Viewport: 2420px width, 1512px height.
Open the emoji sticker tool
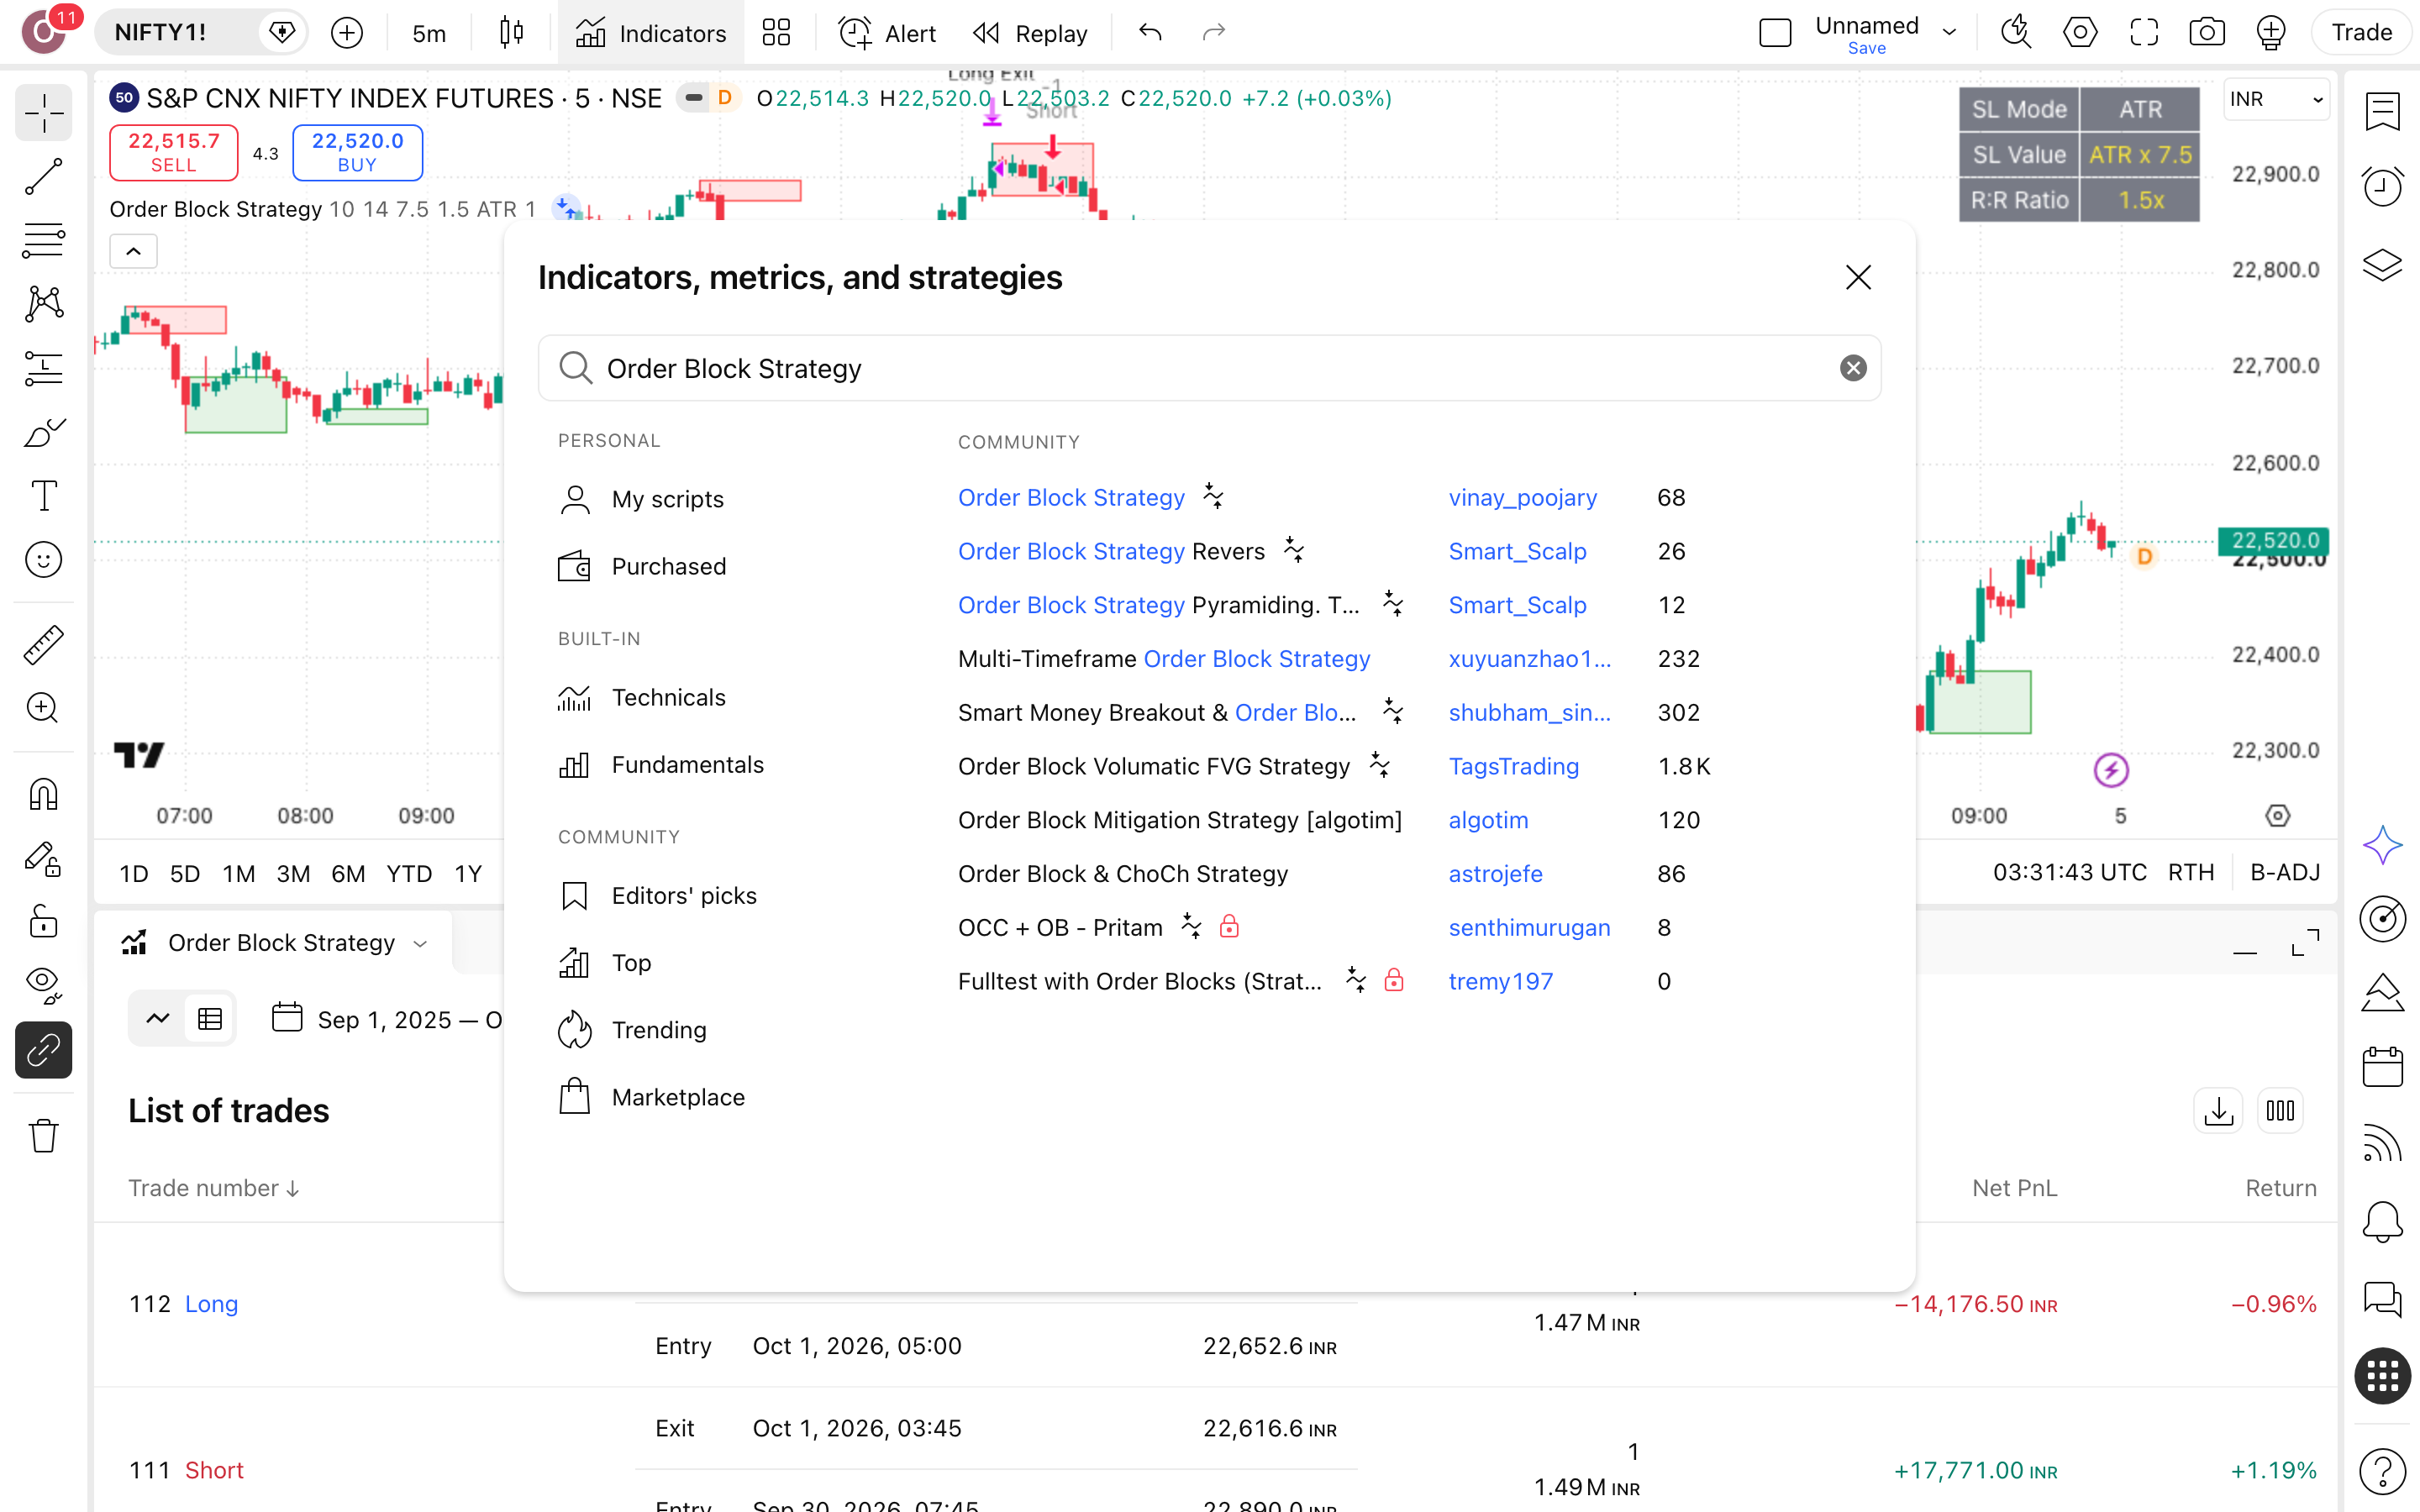point(44,560)
